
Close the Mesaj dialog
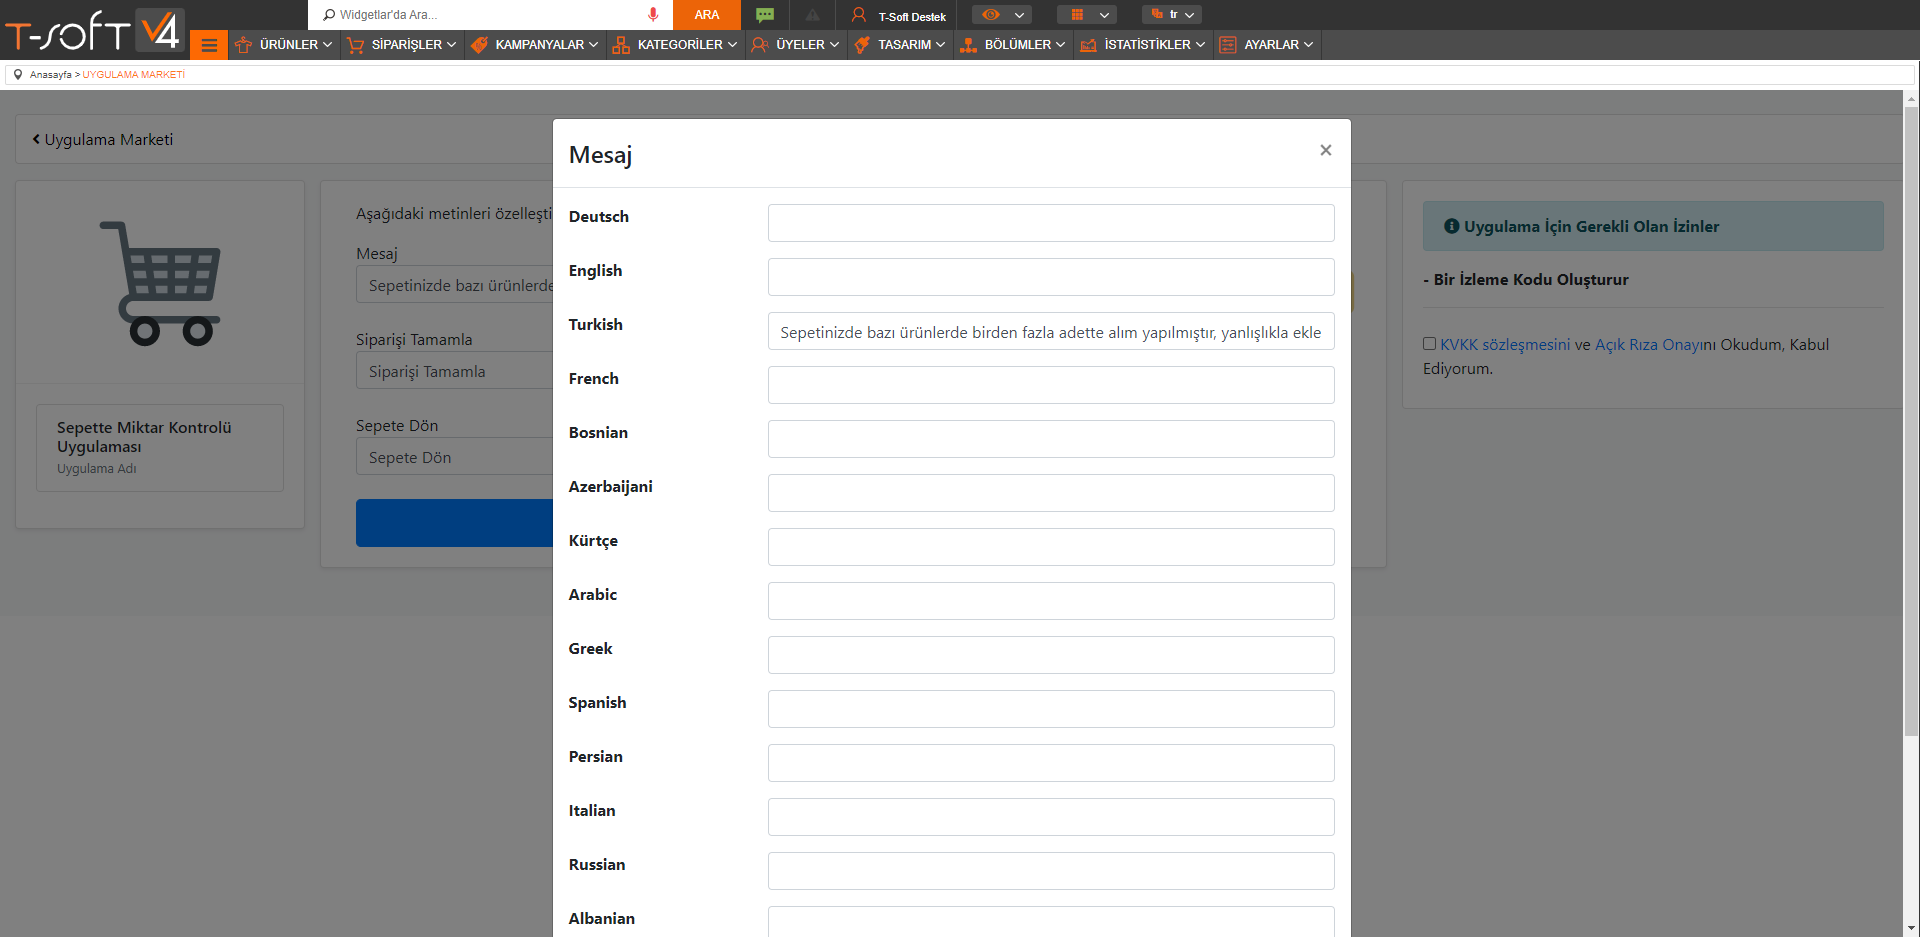pyautogui.click(x=1326, y=150)
